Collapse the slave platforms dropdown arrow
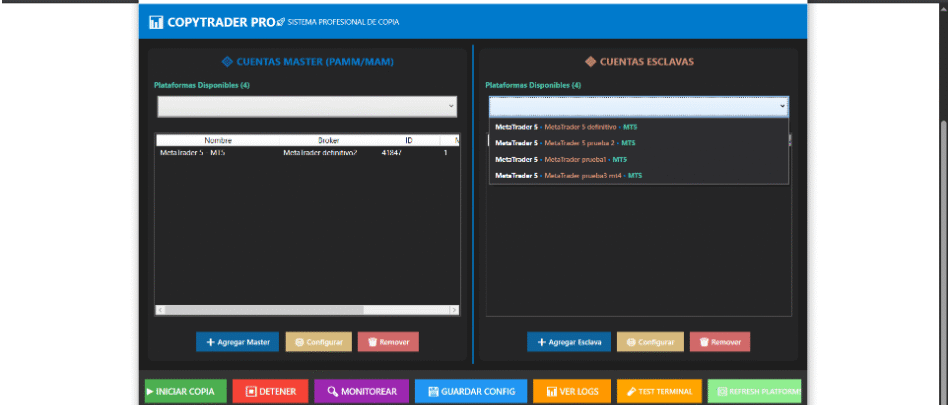The width and height of the screenshot is (950, 405). click(x=782, y=106)
